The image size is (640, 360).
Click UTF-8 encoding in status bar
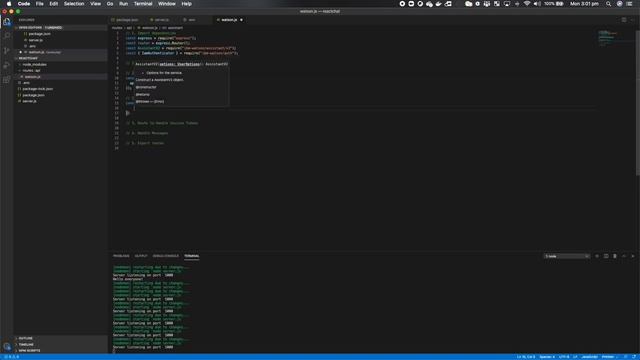coord(564,357)
